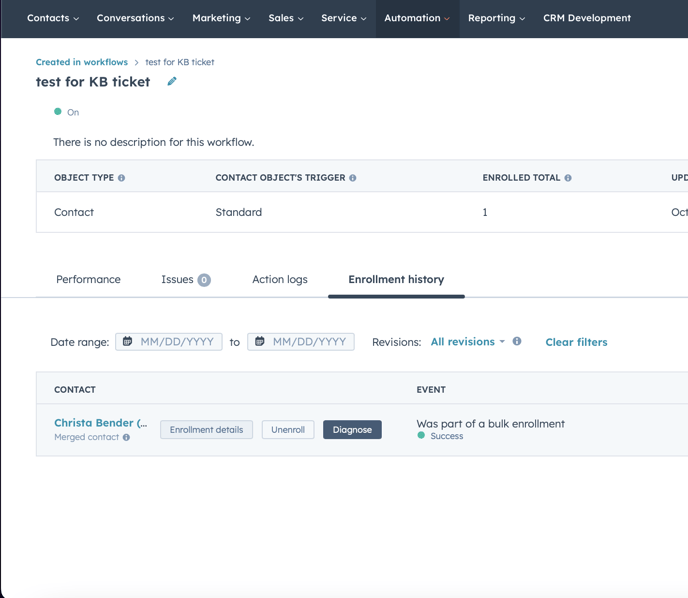The image size is (688, 598).
Task: Switch to the Performance tab
Action: [88, 280]
